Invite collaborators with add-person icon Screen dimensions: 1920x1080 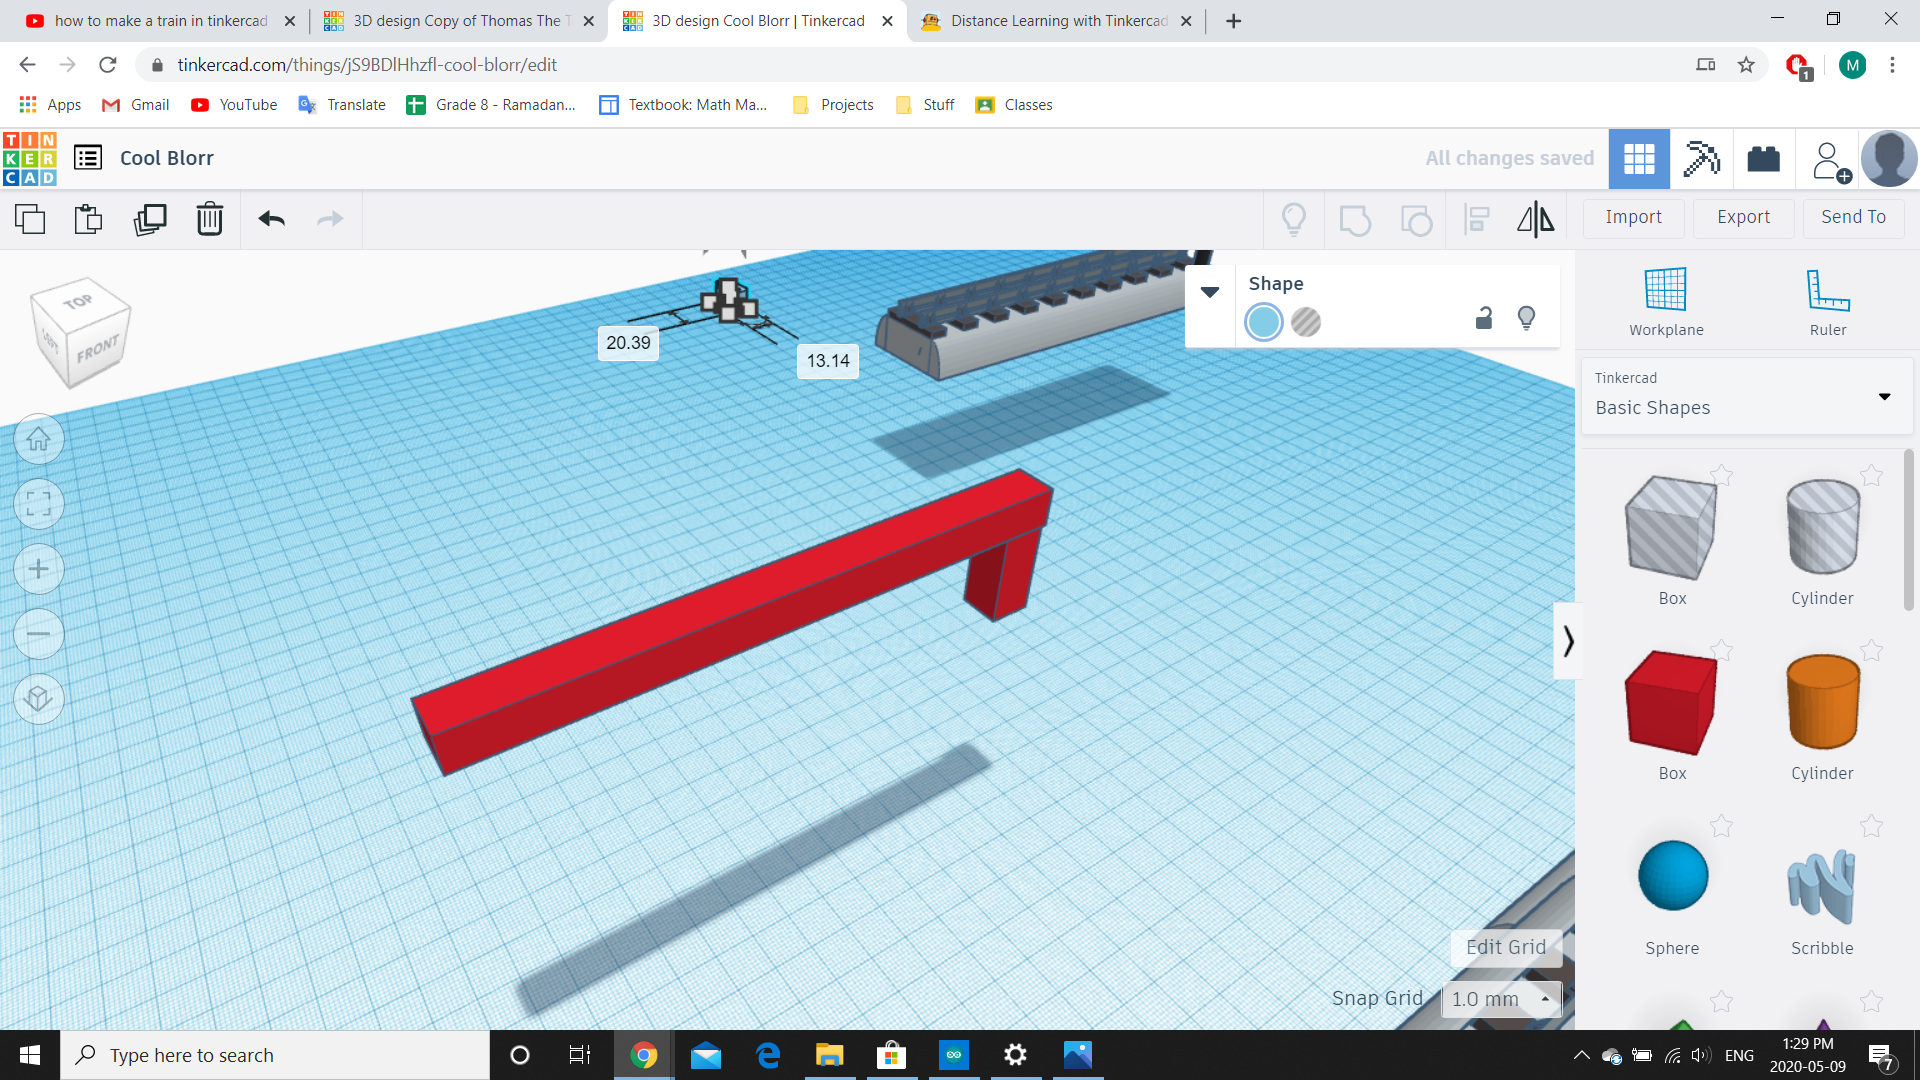click(x=1830, y=160)
